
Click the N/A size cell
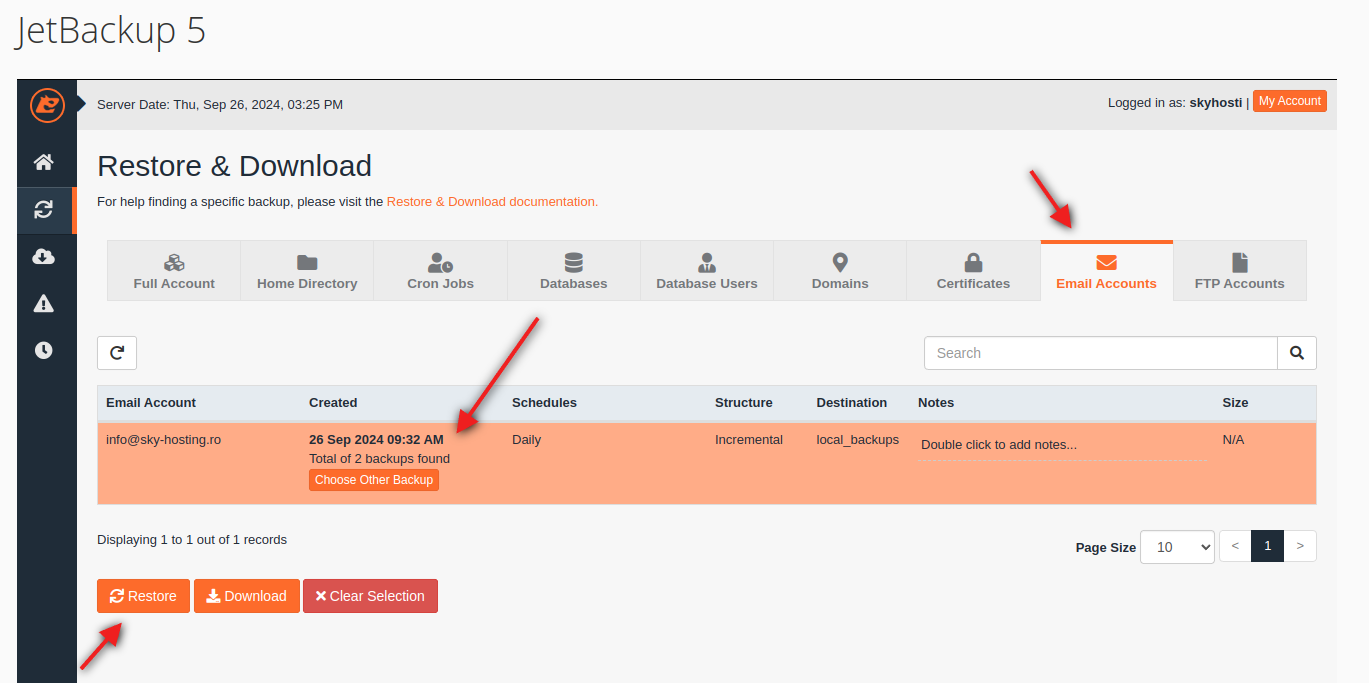coord(1233,439)
